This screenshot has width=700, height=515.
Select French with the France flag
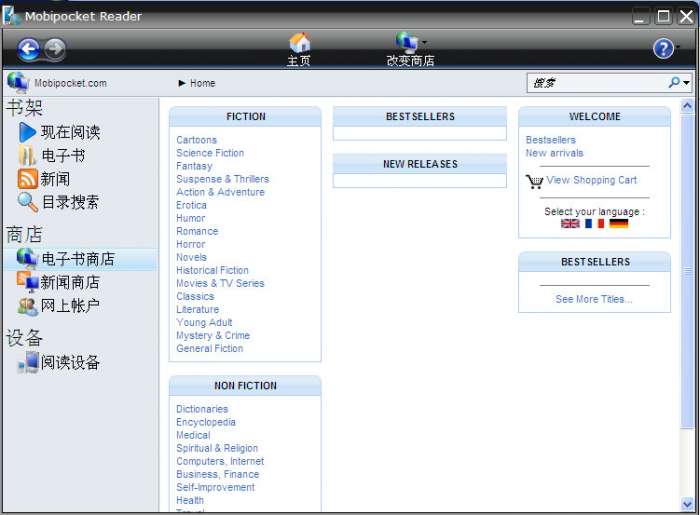[594, 223]
